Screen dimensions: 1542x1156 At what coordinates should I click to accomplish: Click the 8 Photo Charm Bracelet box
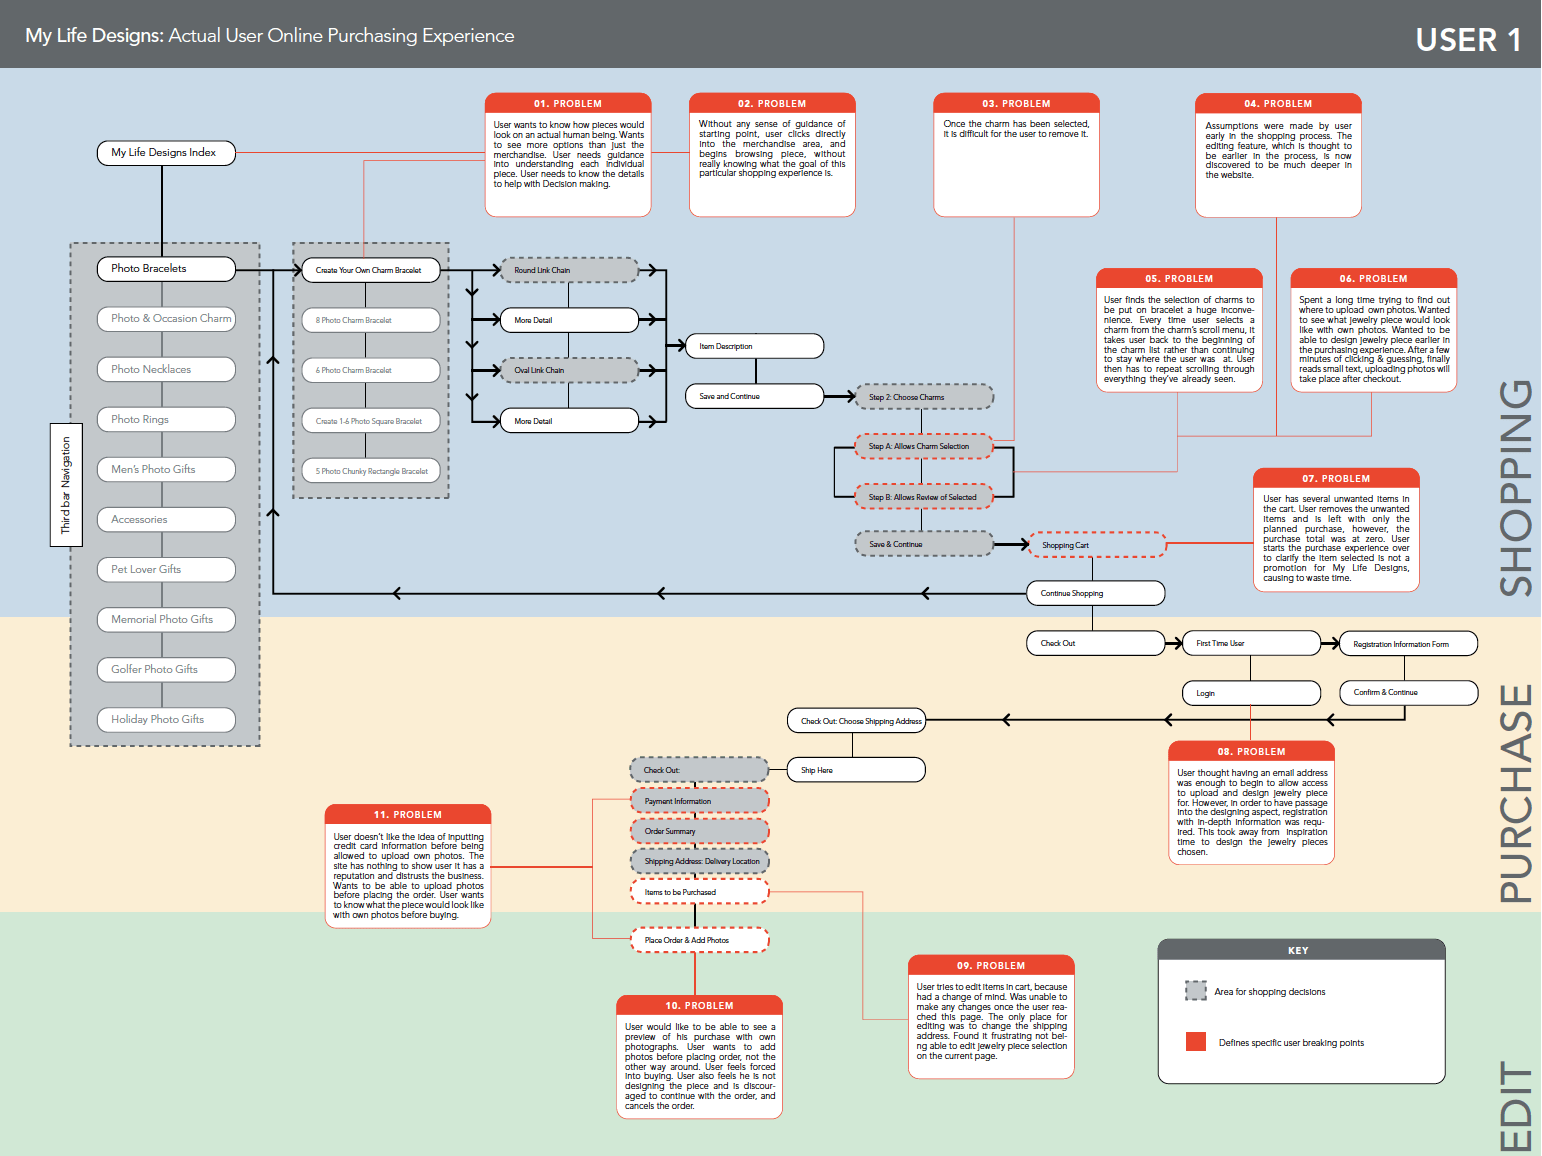(371, 320)
